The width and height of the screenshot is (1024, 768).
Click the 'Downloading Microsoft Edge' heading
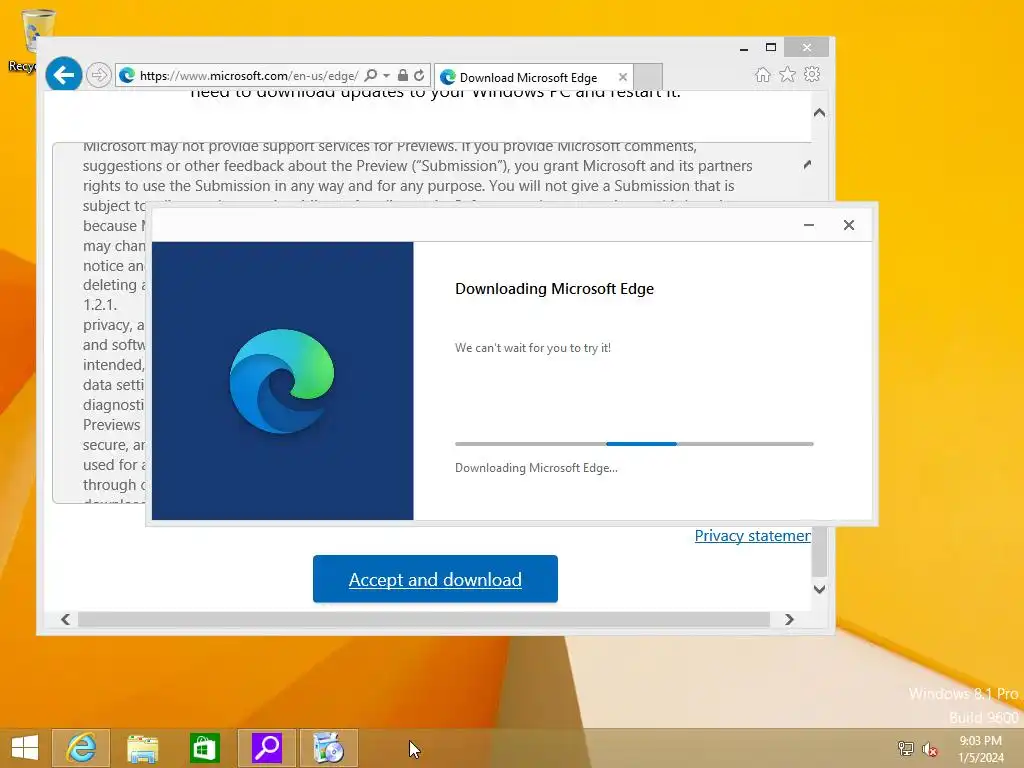coord(554,289)
